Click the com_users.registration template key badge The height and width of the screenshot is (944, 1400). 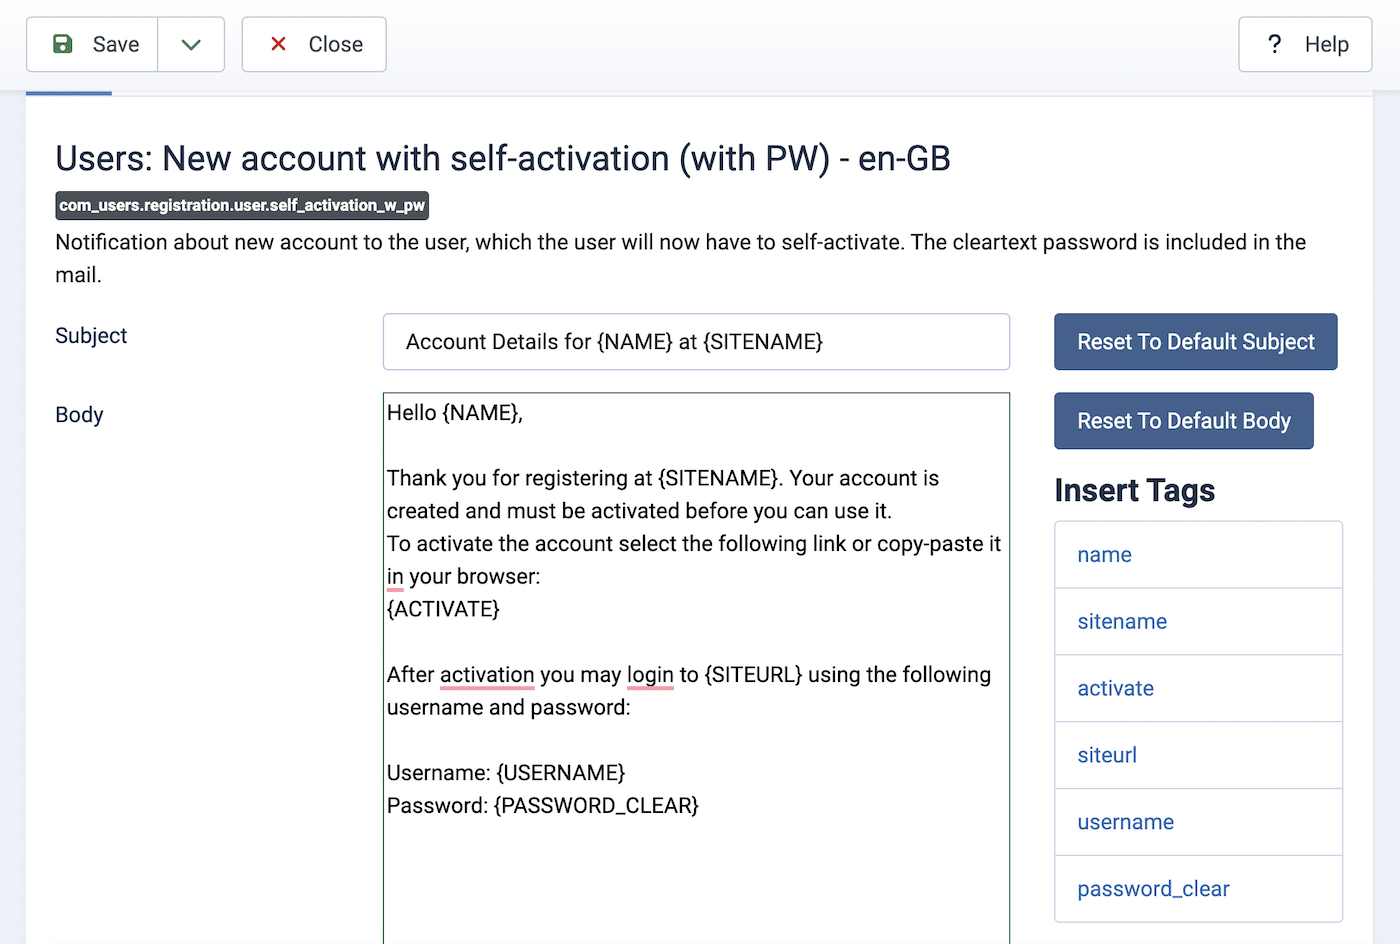(242, 205)
